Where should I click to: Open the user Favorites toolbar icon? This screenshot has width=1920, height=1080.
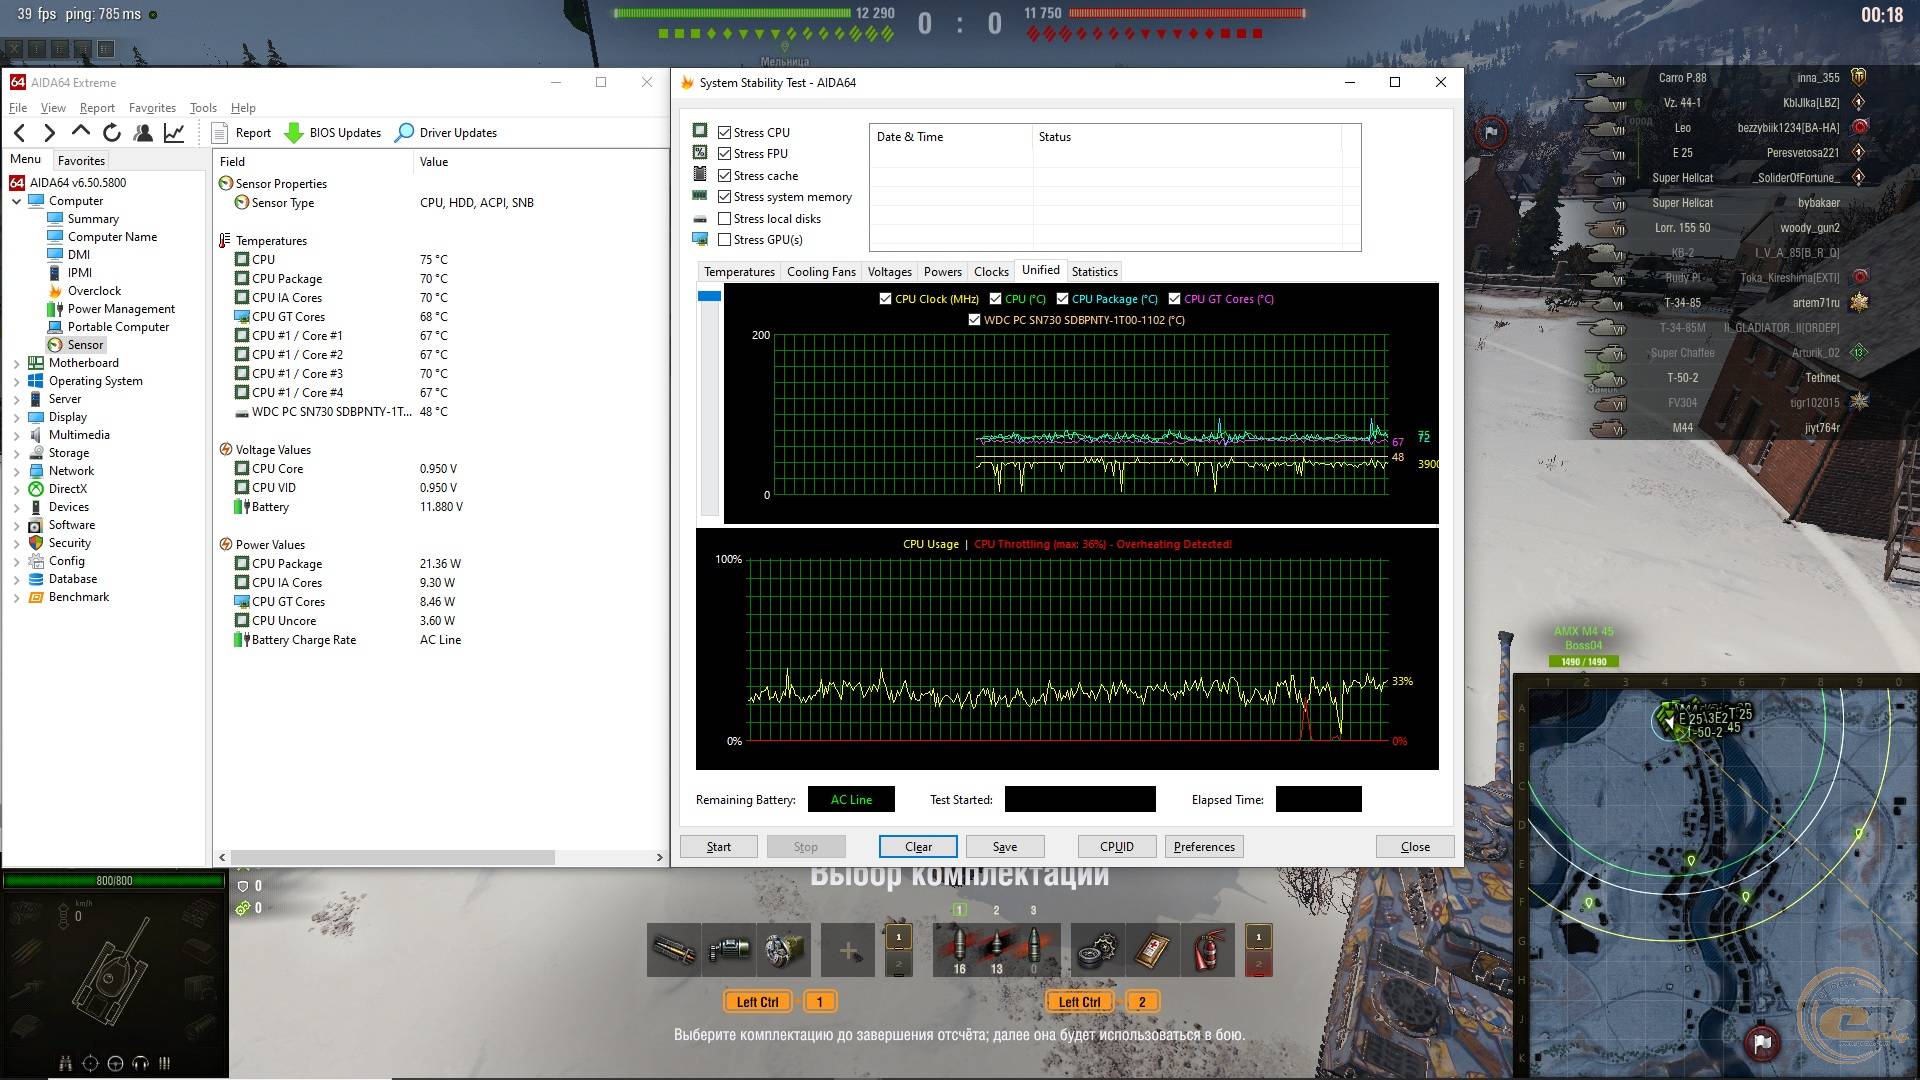tap(143, 132)
